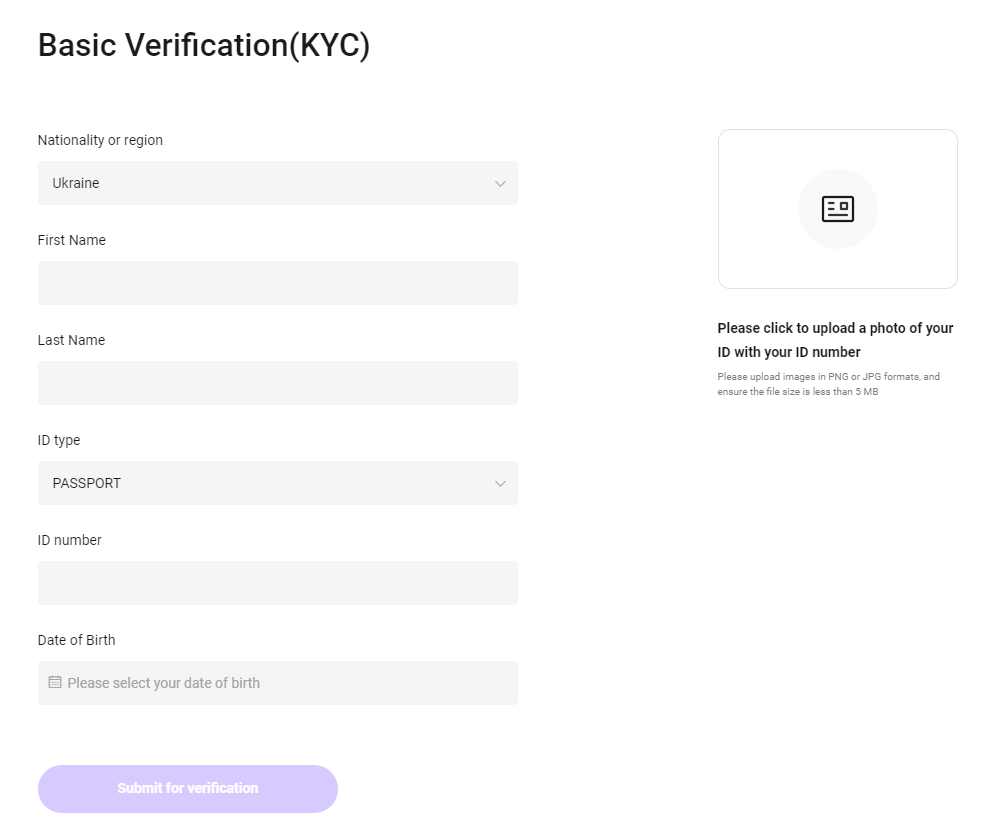This screenshot has width=995, height=837.
Task: Click the "ID type" label
Action: coord(58,440)
